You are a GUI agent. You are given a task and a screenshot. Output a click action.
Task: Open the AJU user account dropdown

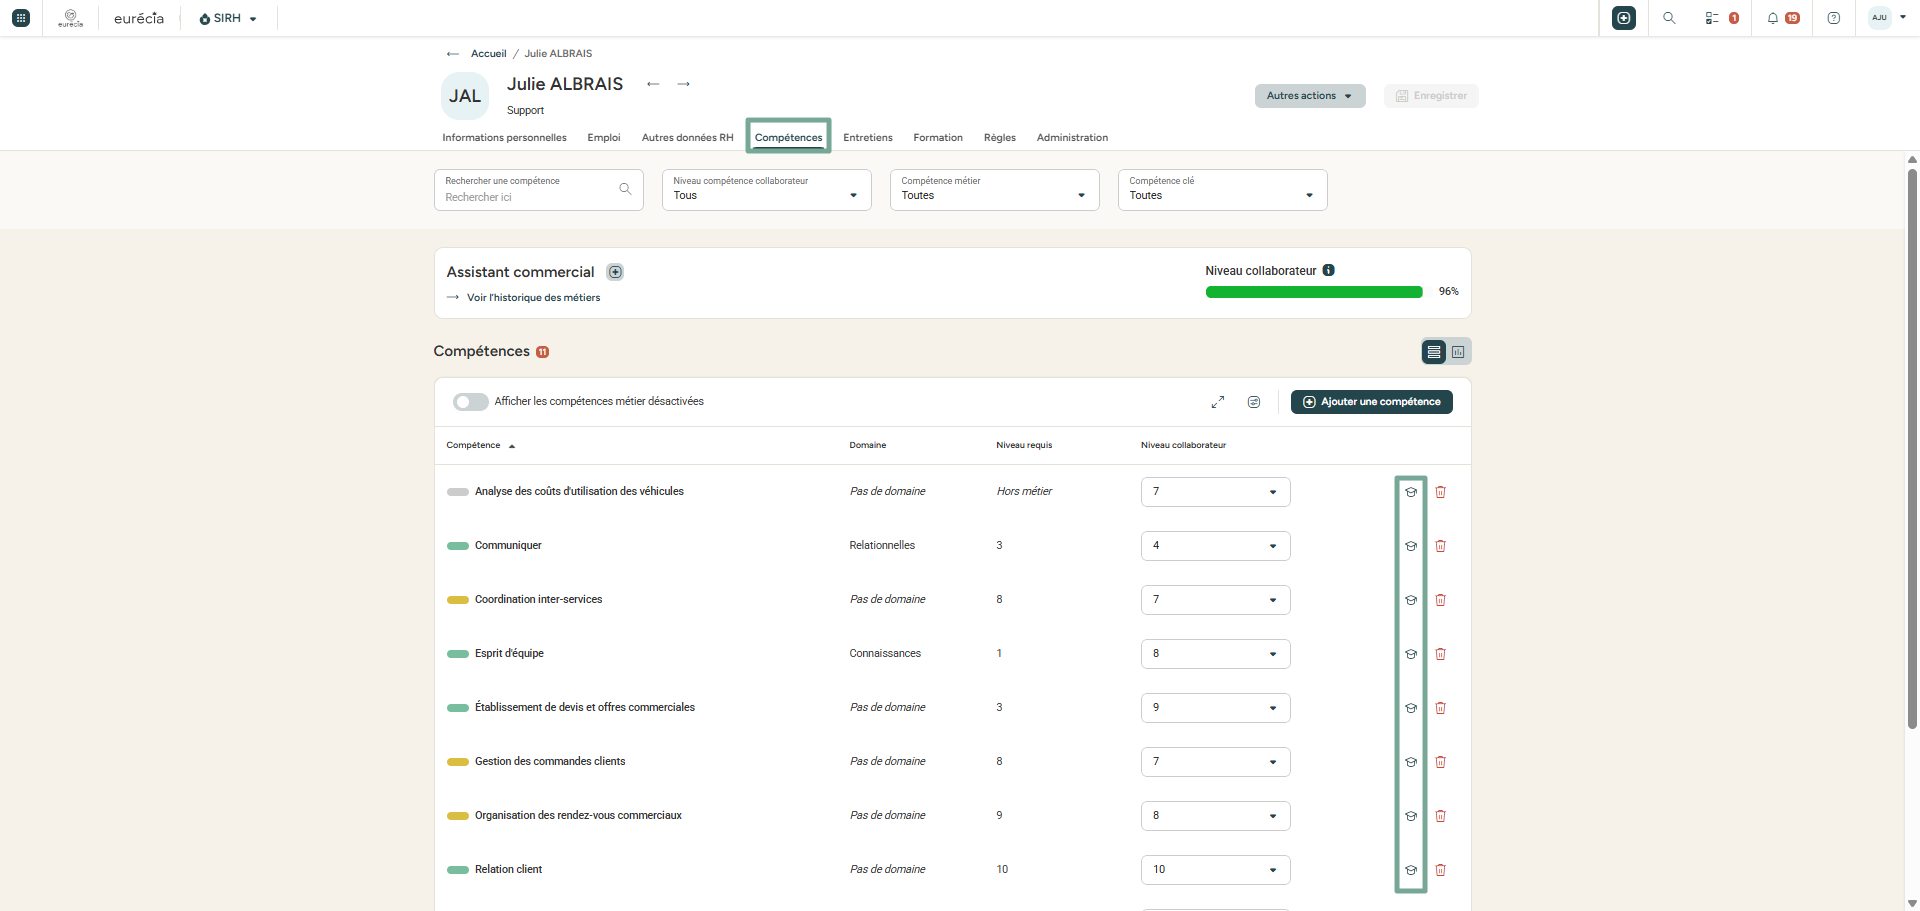click(x=1888, y=18)
